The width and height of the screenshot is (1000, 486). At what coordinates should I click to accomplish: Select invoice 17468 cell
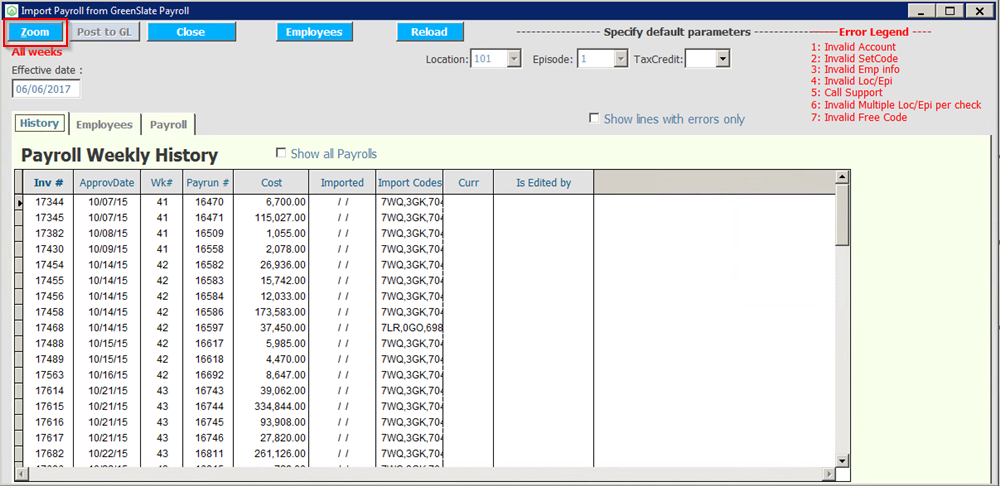48,328
